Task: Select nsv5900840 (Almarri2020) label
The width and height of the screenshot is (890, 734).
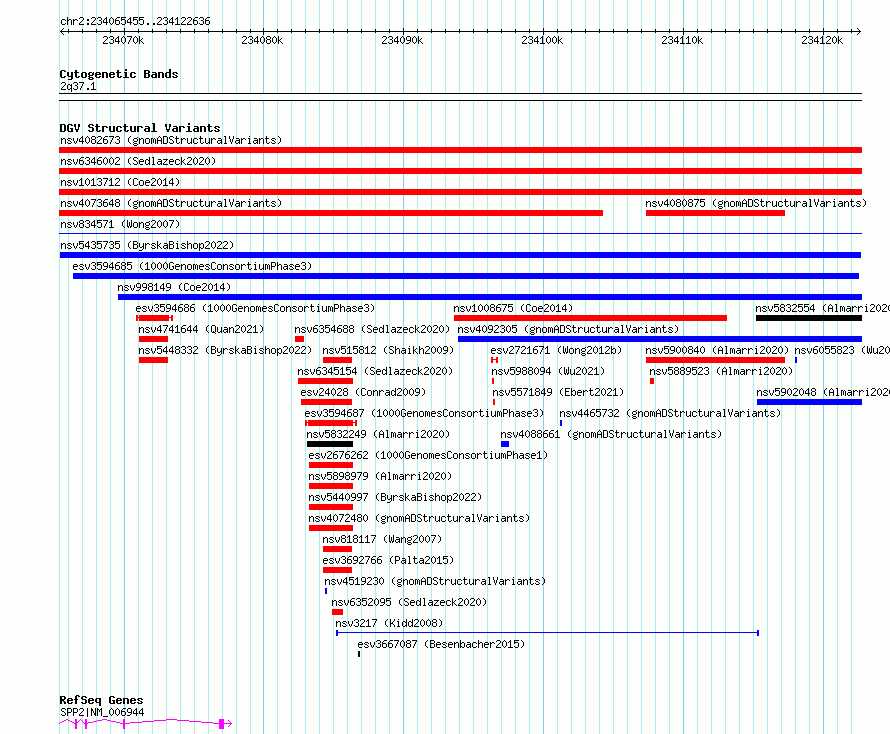Action: pos(717,350)
